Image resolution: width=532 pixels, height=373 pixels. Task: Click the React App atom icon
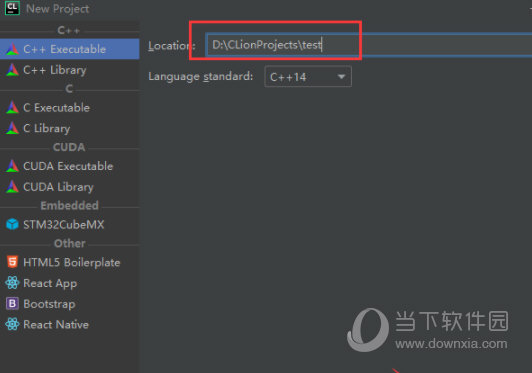pos(13,283)
